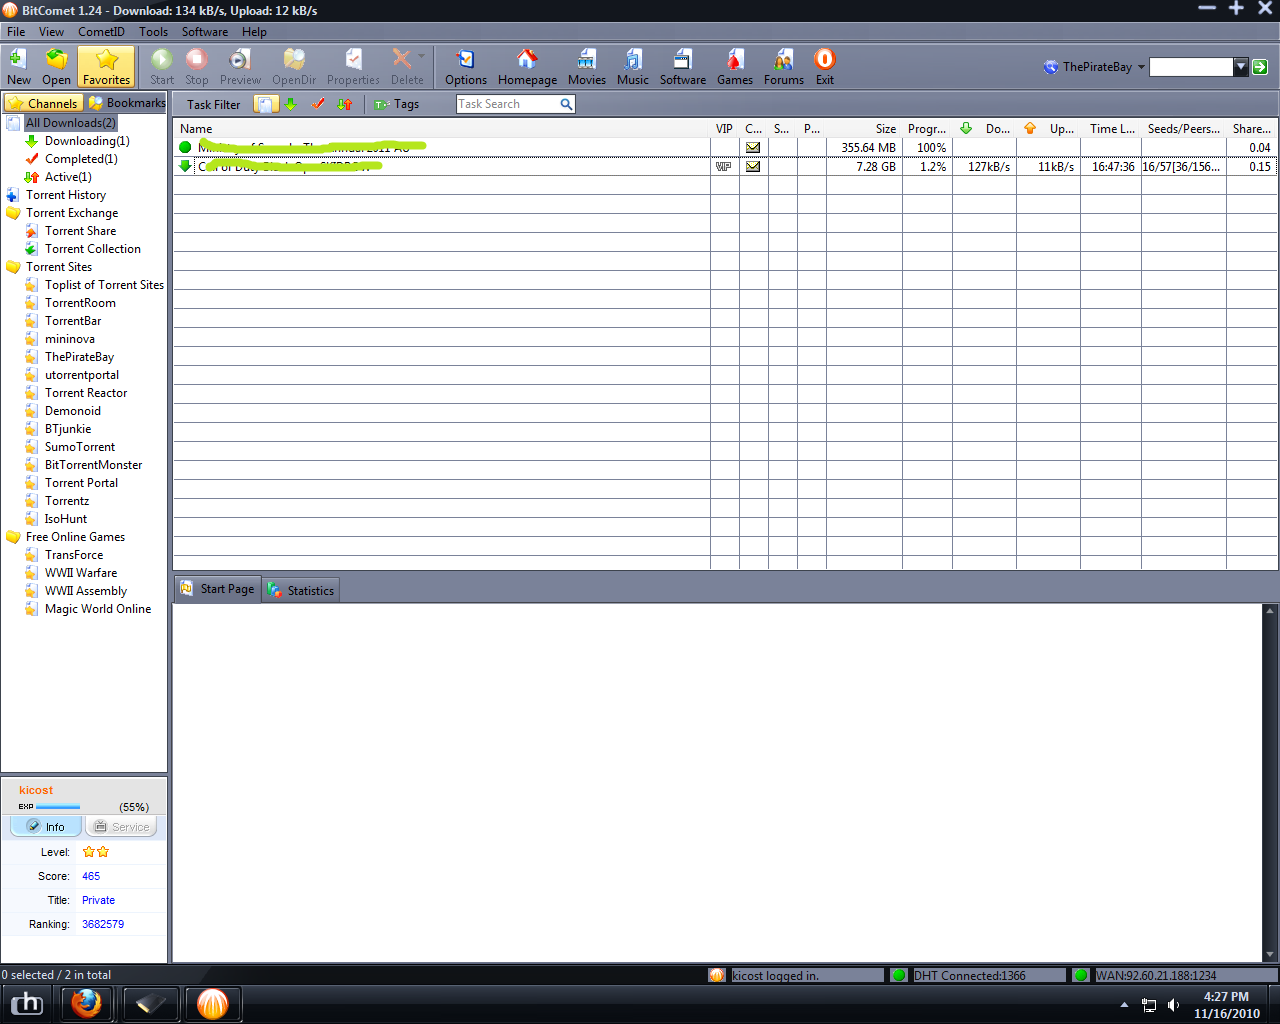
Task: Open Torrent History in the sidebar
Action: pyautogui.click(x=66, y=195)
